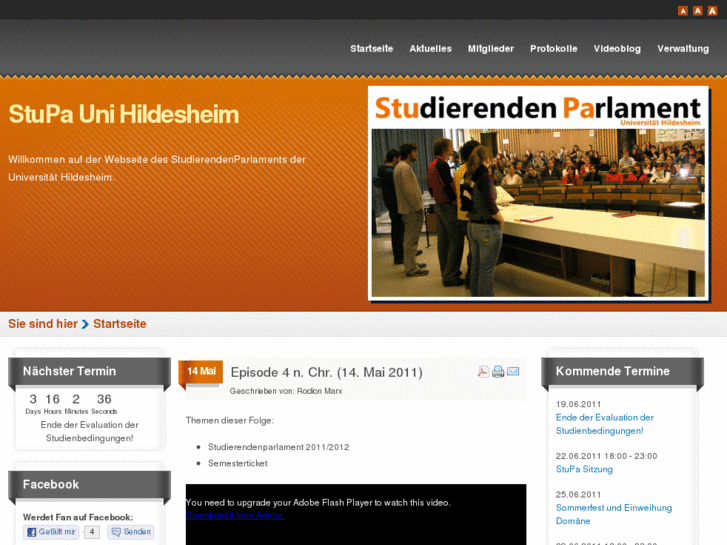Open Ende der Evaluation der Studienbedingungen event link
Screen dimensions: 727x545
[x=605, y=424]
